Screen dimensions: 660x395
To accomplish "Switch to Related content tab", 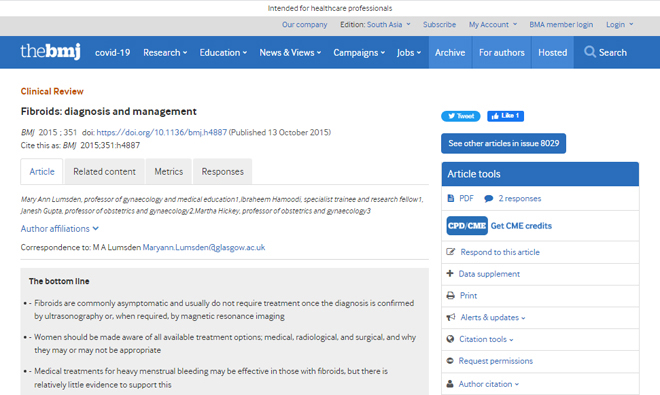I will 104,171.
